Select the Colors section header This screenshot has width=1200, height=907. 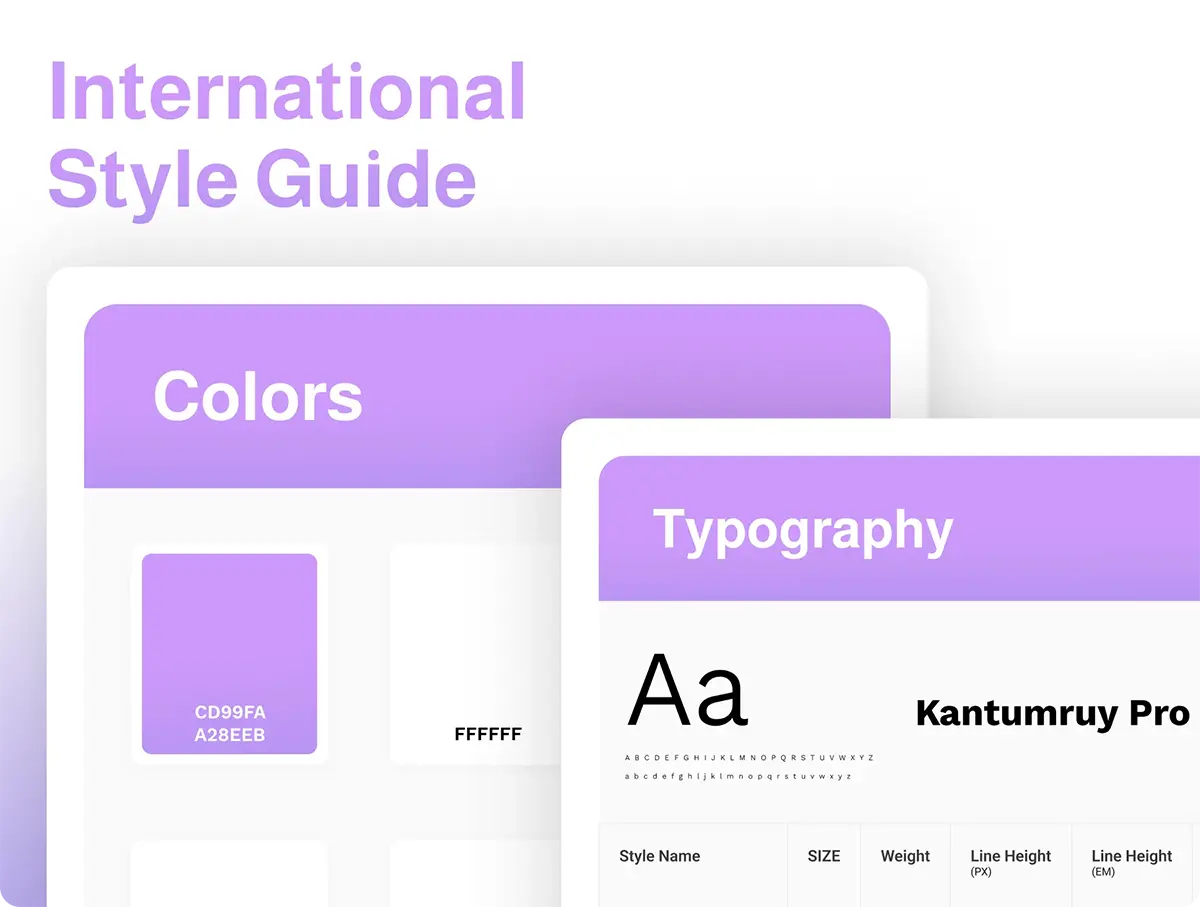258,396
